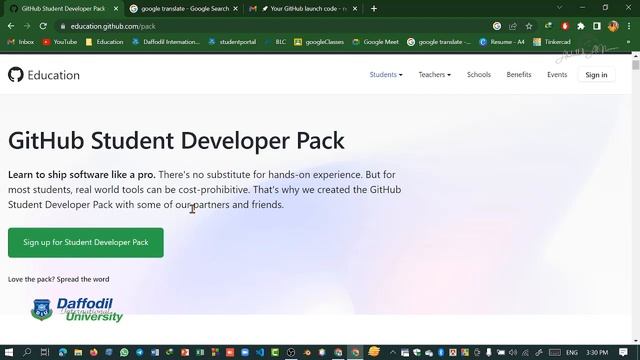Image resolution: width=640 pixels, height=360 pixels.
Task: Open Microsoft Edge from the taskbar
Action: 63,352
